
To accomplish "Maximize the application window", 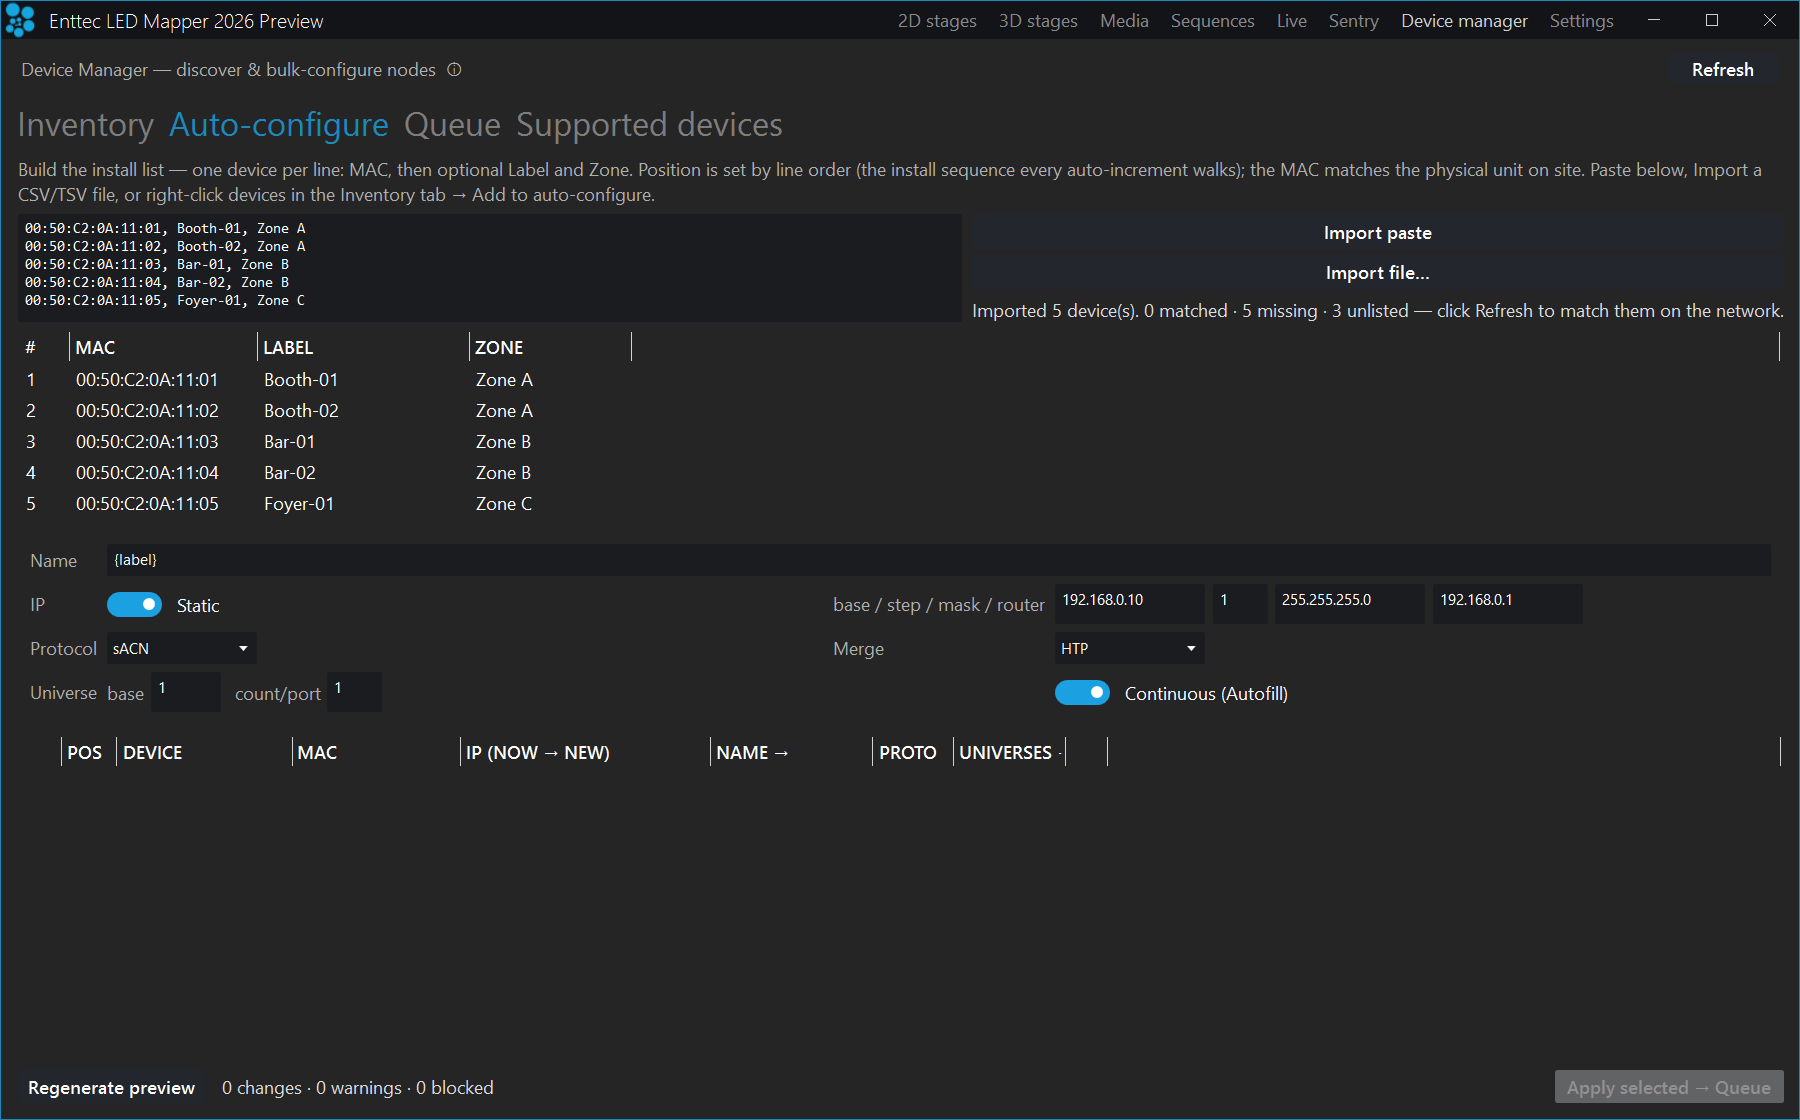I will [x=1712, y=20].
